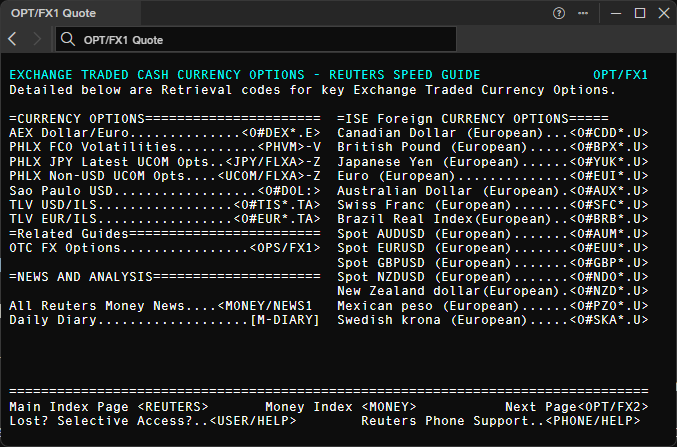This screenshot has height=447, width=677.
Task: Open Australian Dollar code <0#AUX*.U>
Action: click(609, 190)
